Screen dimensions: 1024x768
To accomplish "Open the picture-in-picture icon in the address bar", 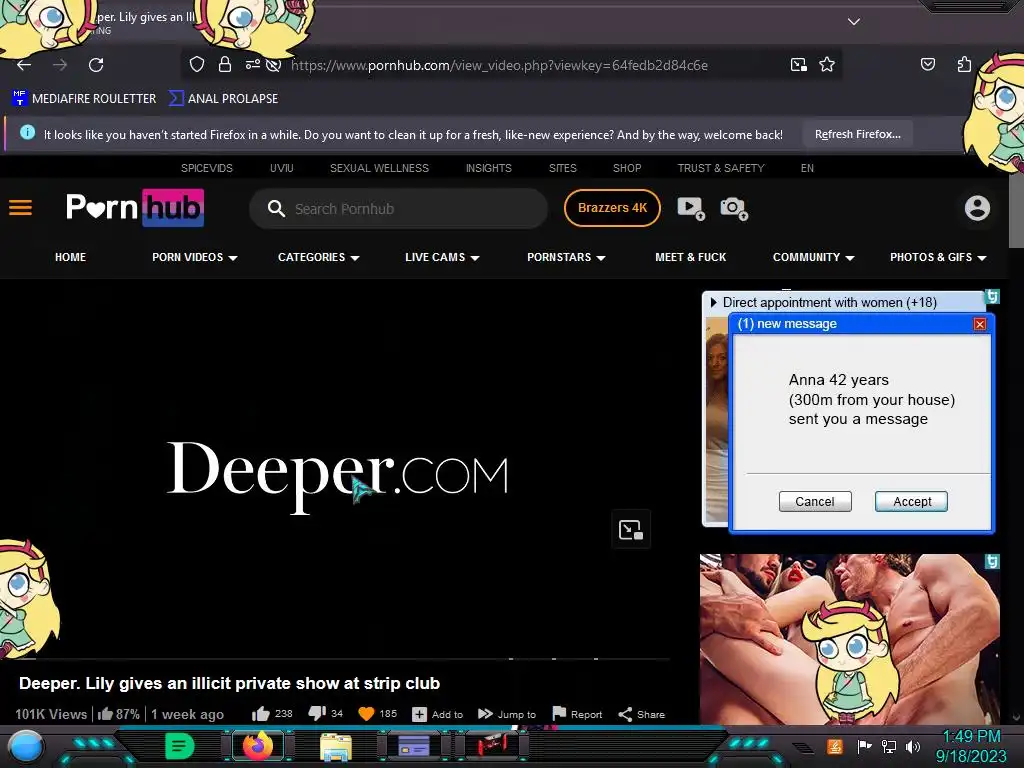I will tap(799, 64).
